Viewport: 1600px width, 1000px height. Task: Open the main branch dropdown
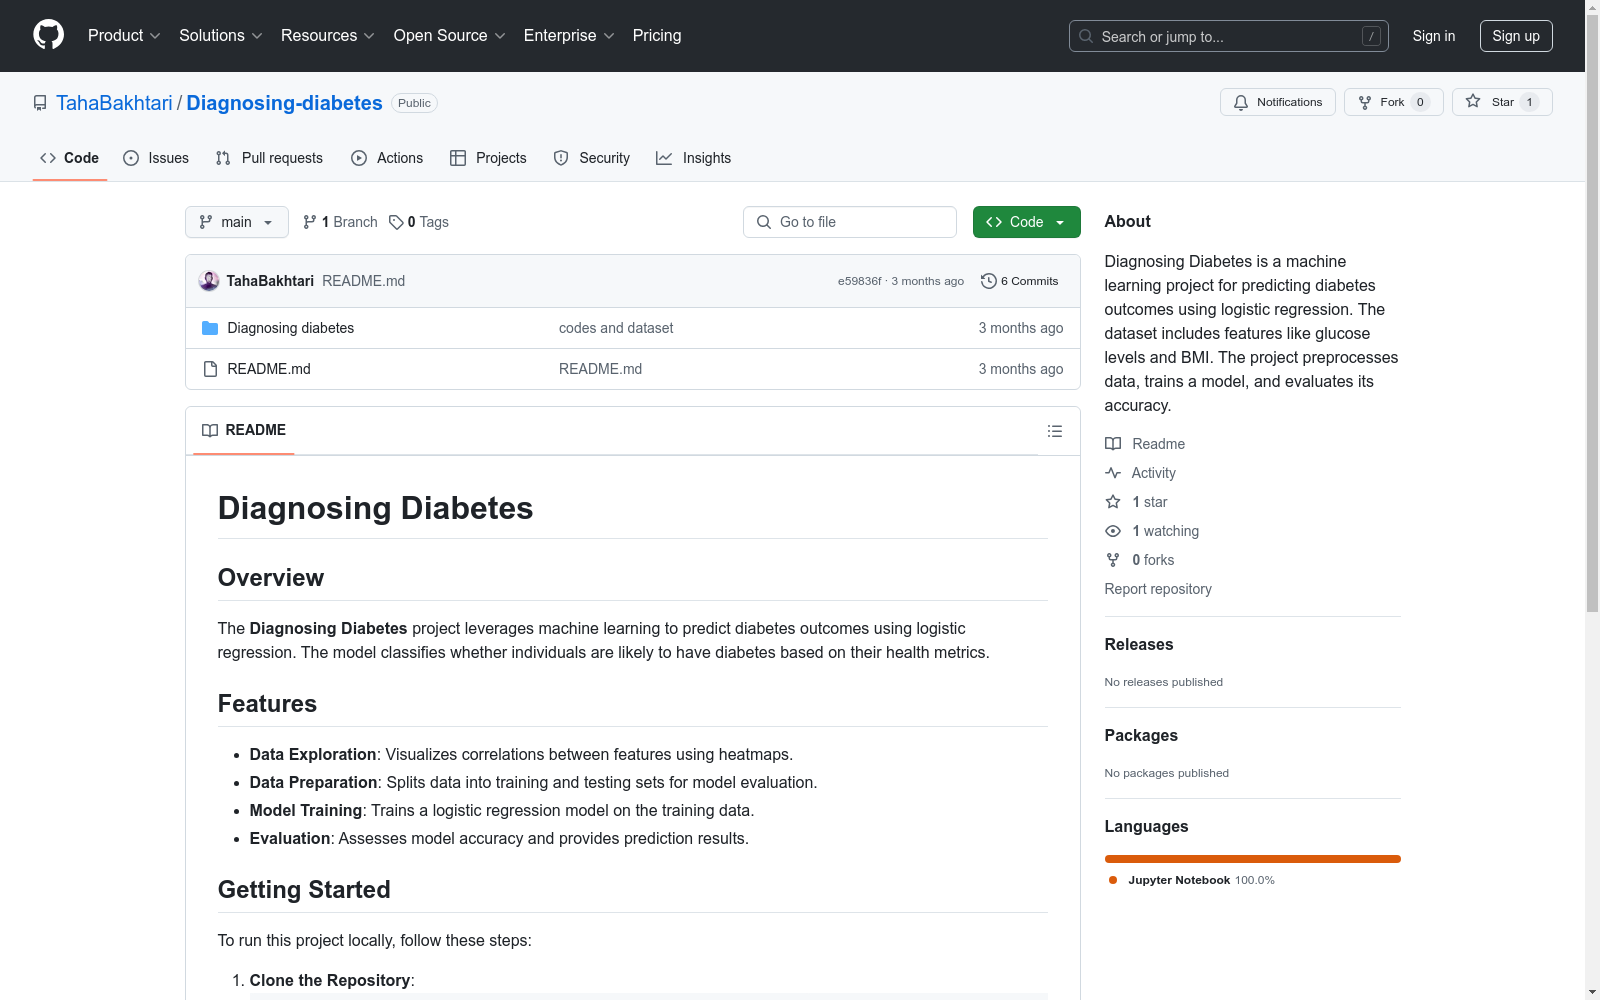coord(236,222)
